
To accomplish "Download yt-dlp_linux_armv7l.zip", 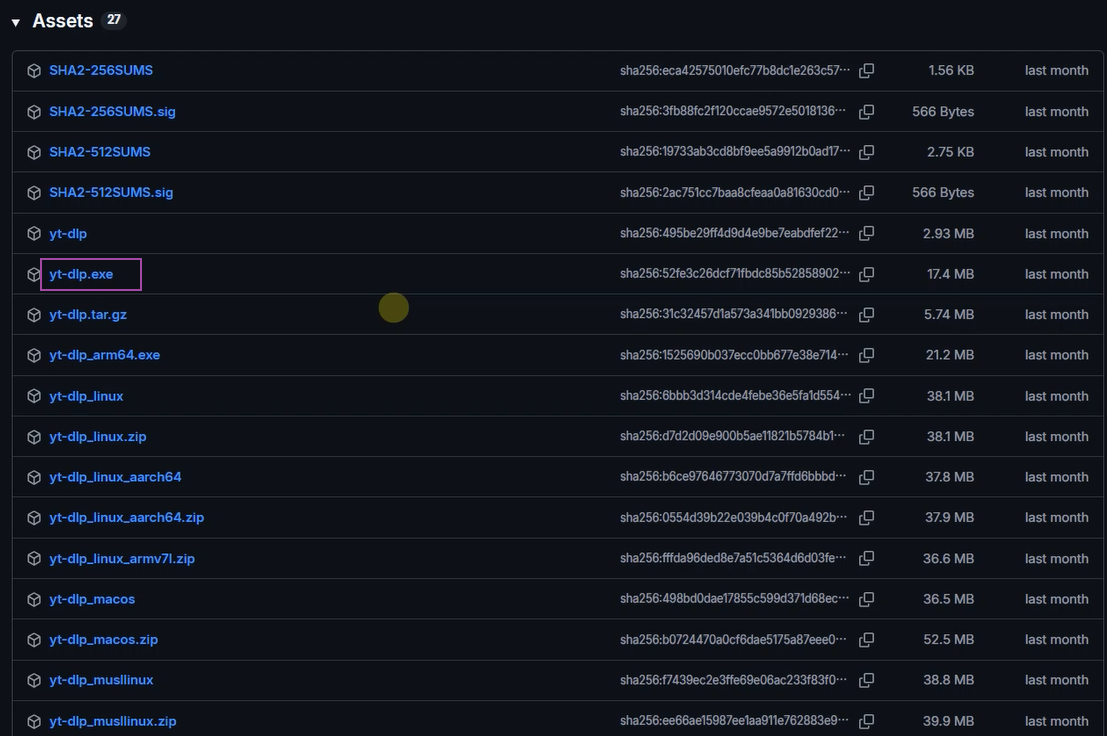I will coord(122,558).
